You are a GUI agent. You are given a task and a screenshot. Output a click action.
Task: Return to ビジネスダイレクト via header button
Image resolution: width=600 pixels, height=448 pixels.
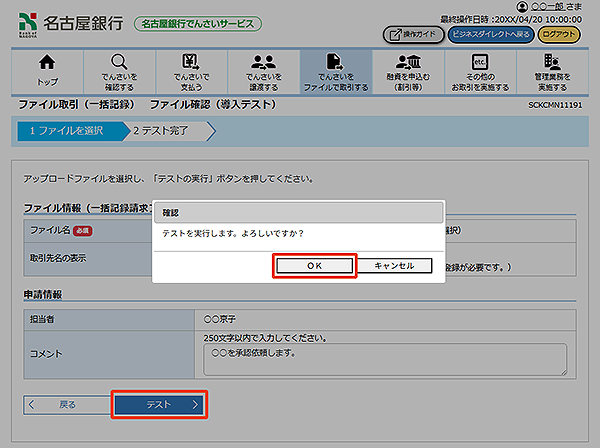490,34
